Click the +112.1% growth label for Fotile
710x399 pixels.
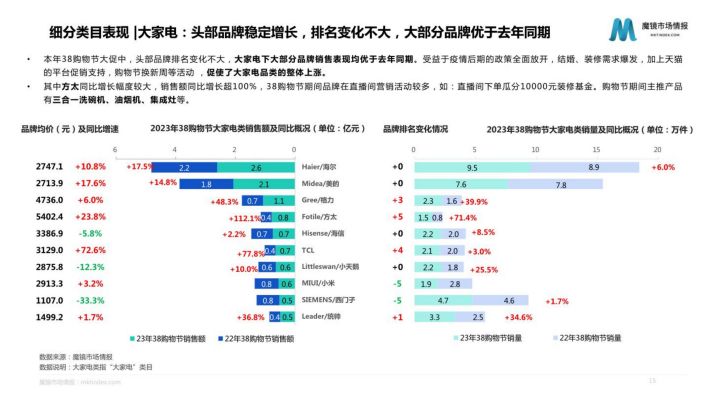(245, 218)
